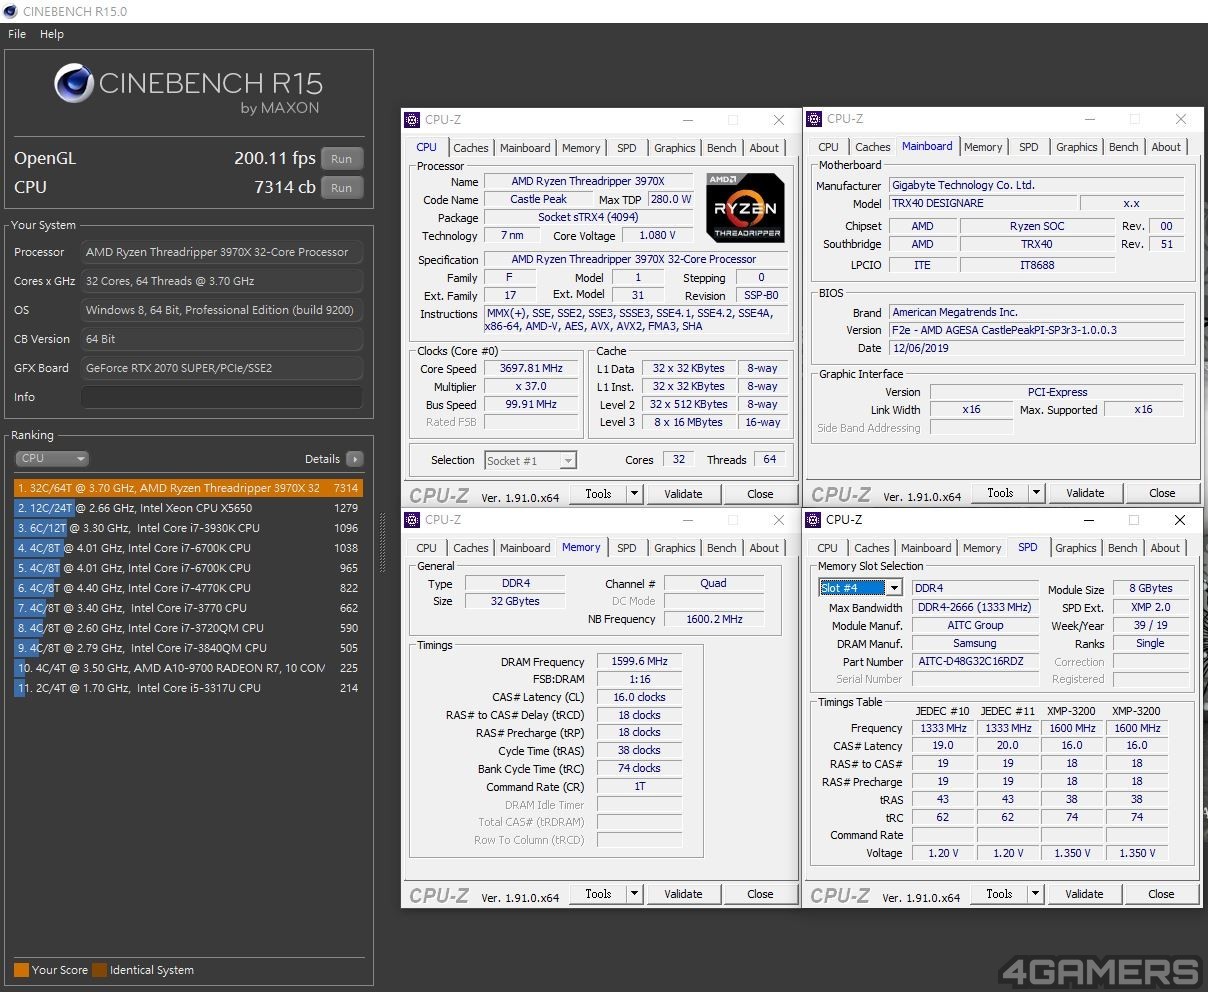Viewport: 1208px width, 992px height.
Task: Switch to Caches tab in CPU window
Action: pyautogui.click(x=470, y=148)
